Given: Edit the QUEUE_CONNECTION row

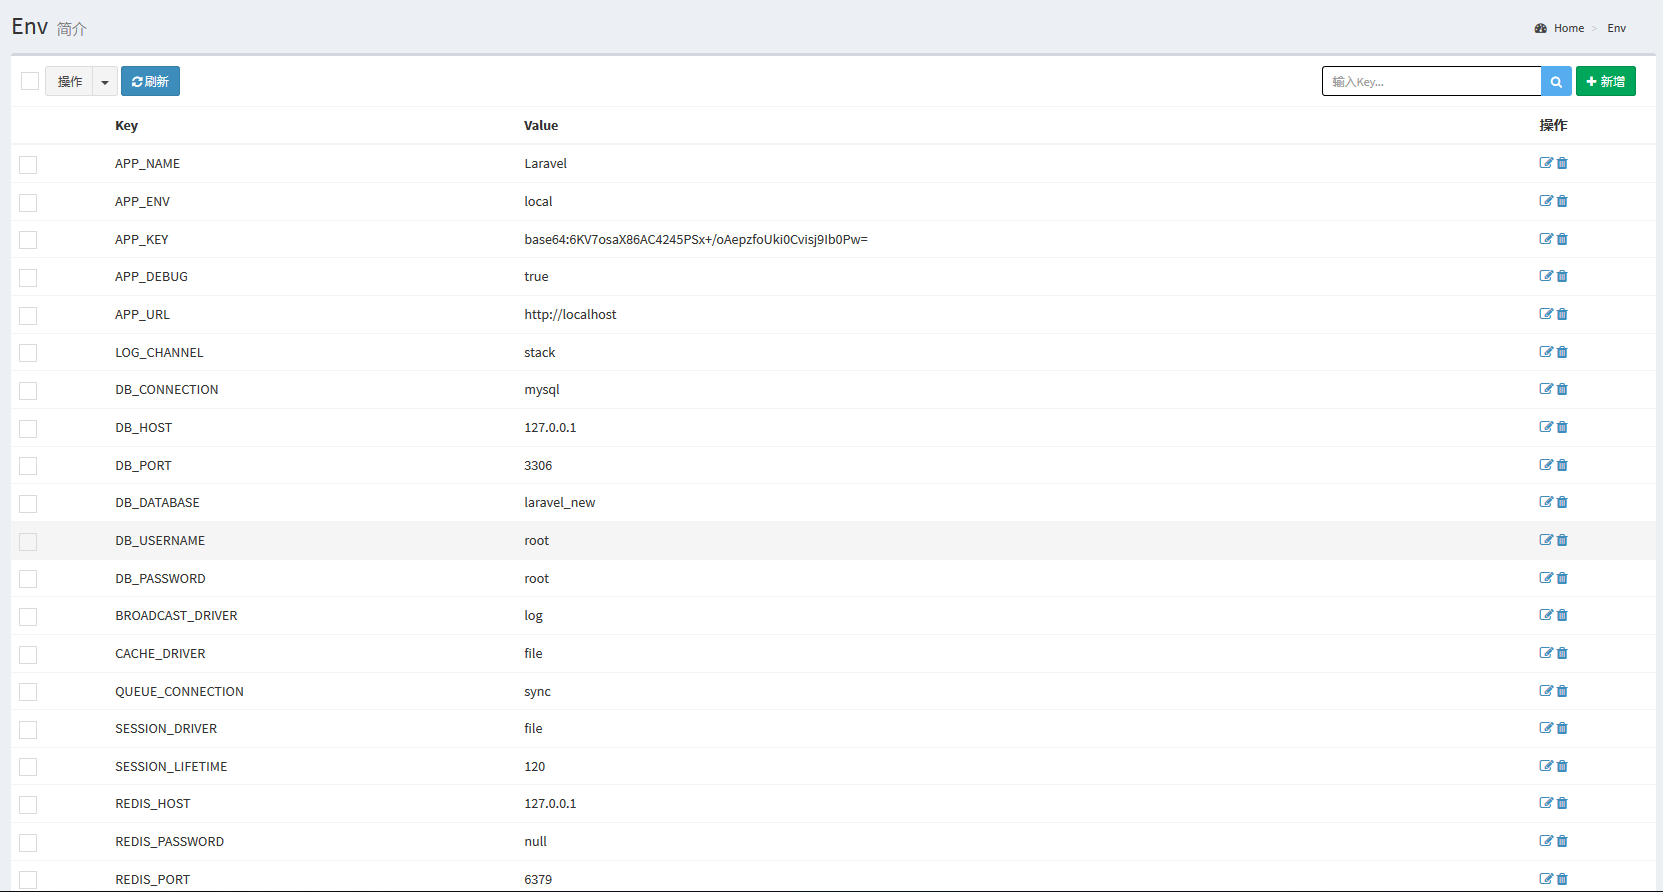Looking at the screenshot, I should point(1546,691).
